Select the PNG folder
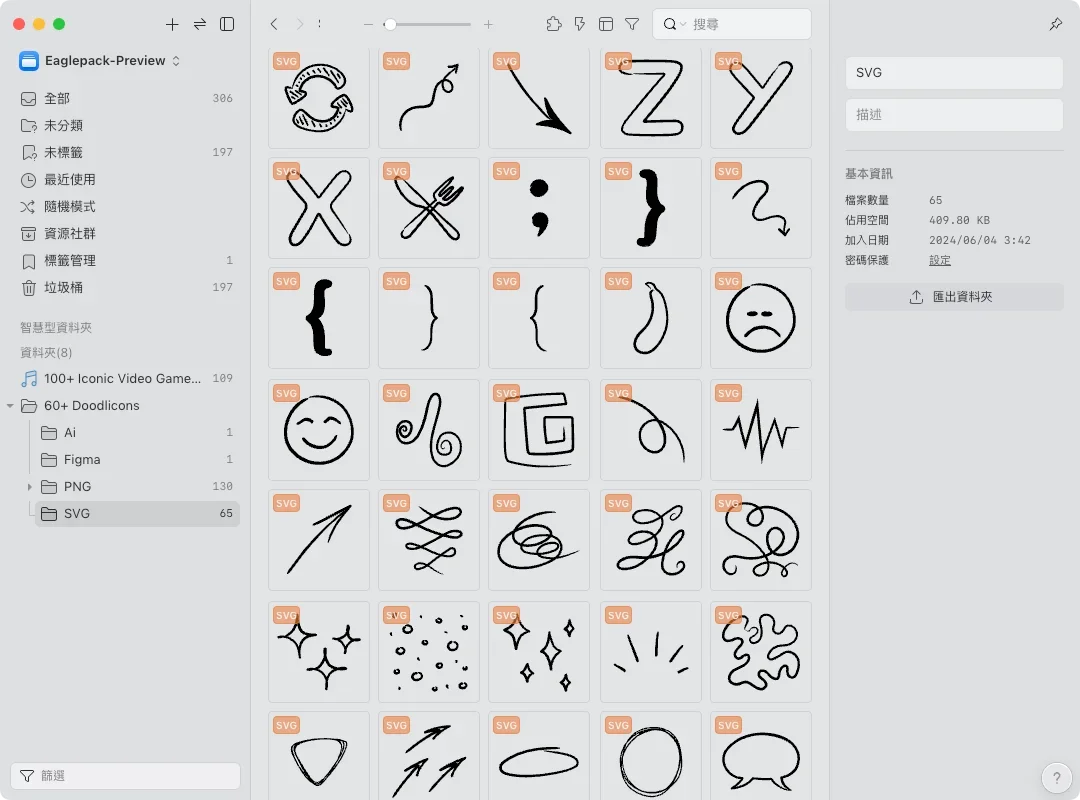 (135, 486)
